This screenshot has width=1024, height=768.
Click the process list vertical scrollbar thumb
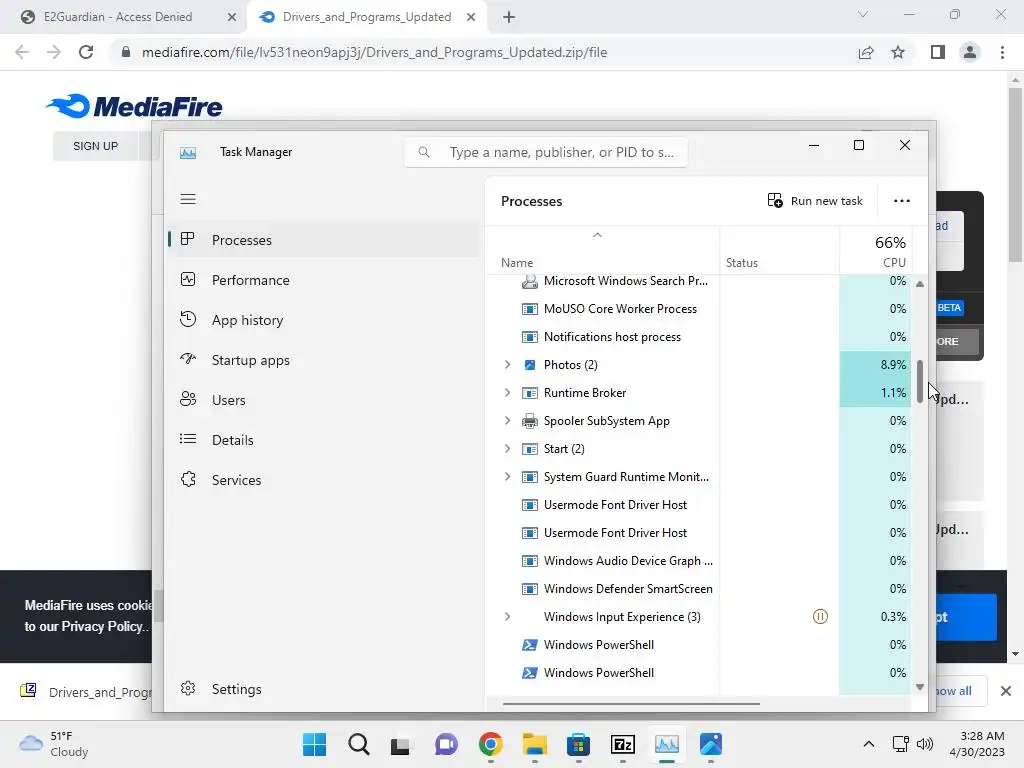click(920, 381)
